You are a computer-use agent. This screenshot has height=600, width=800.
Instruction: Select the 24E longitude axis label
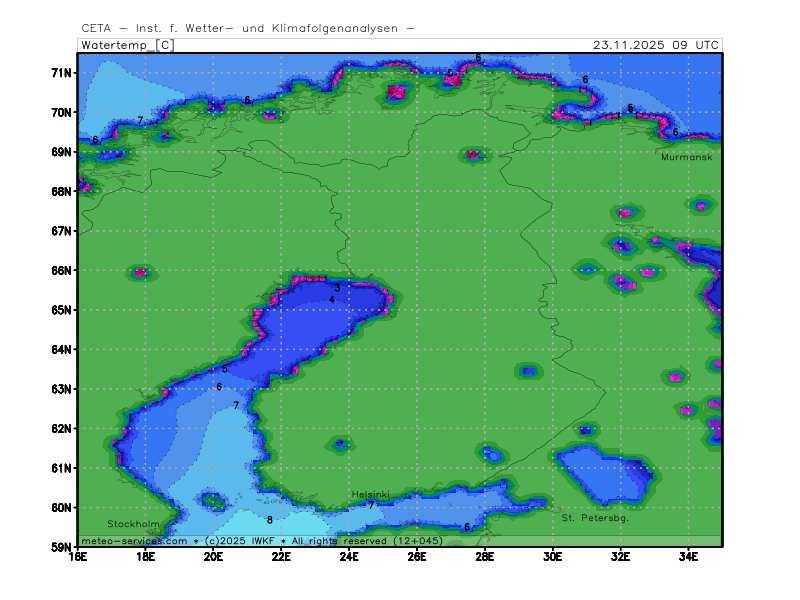click(x=349, y=556)
